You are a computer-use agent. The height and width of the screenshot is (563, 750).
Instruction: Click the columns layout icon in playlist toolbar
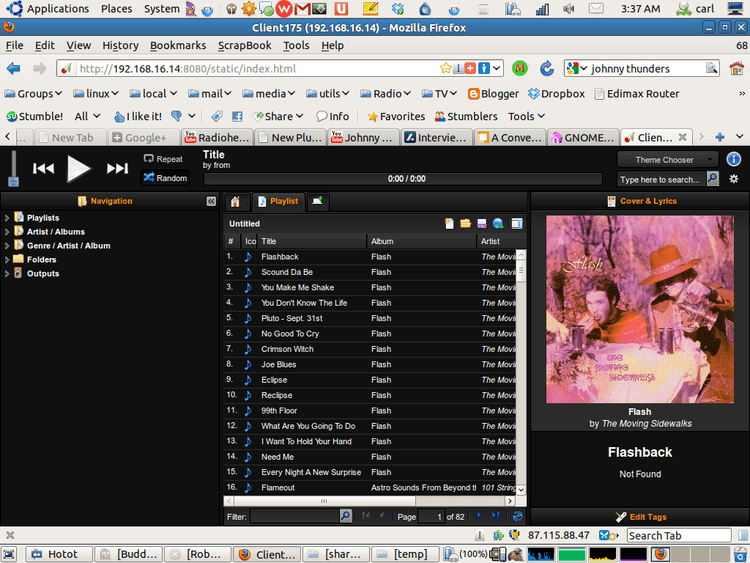[x=517, y=223]
